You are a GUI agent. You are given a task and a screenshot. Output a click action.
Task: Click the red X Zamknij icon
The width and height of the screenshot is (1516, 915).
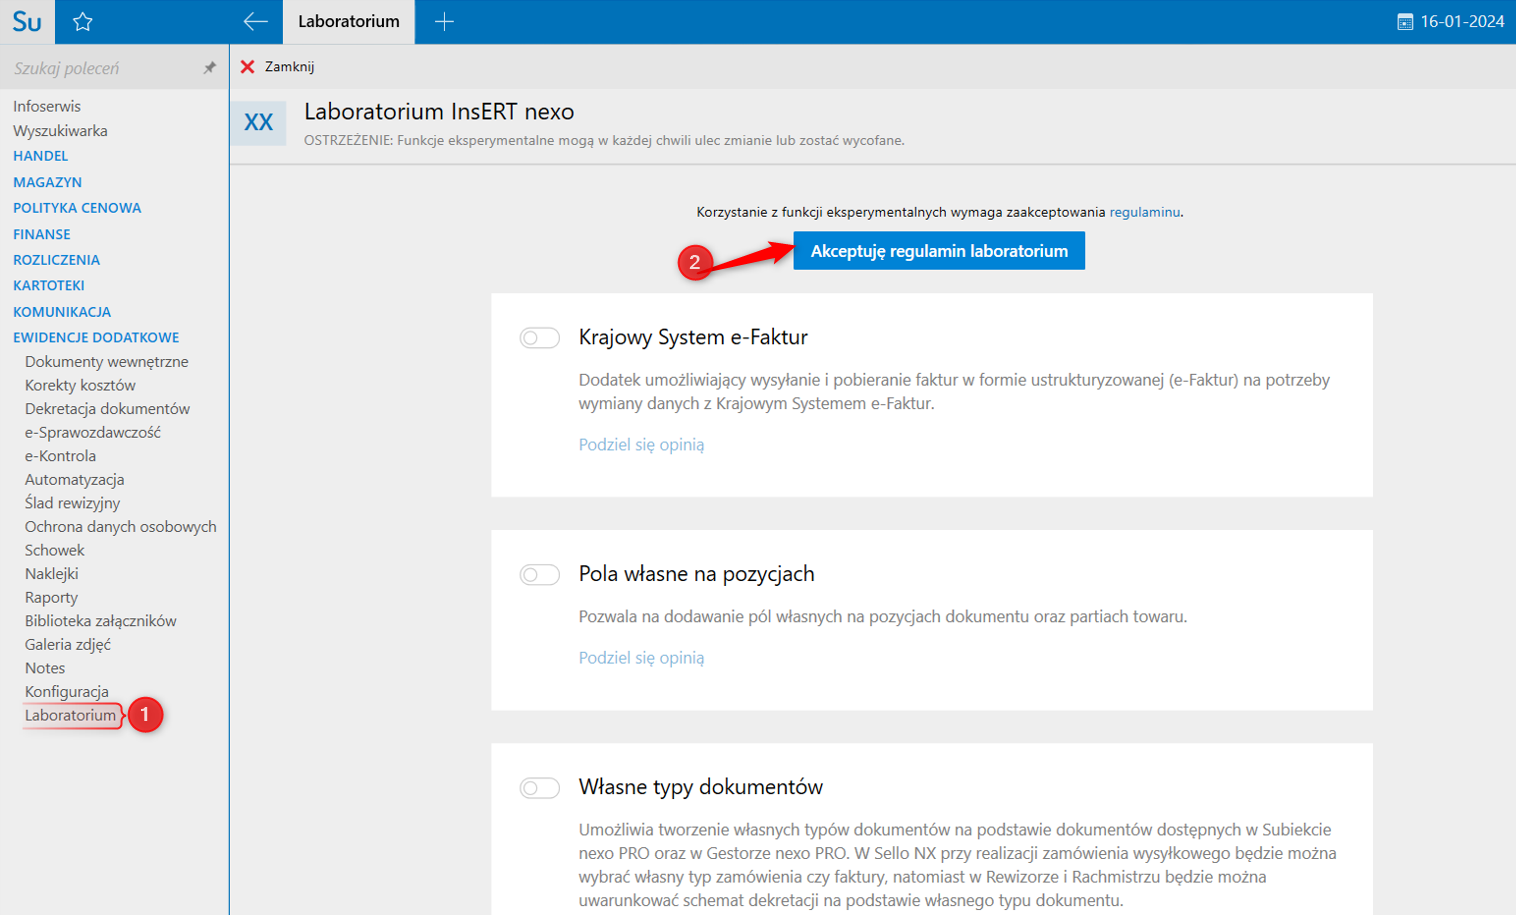tap(248, 67)
